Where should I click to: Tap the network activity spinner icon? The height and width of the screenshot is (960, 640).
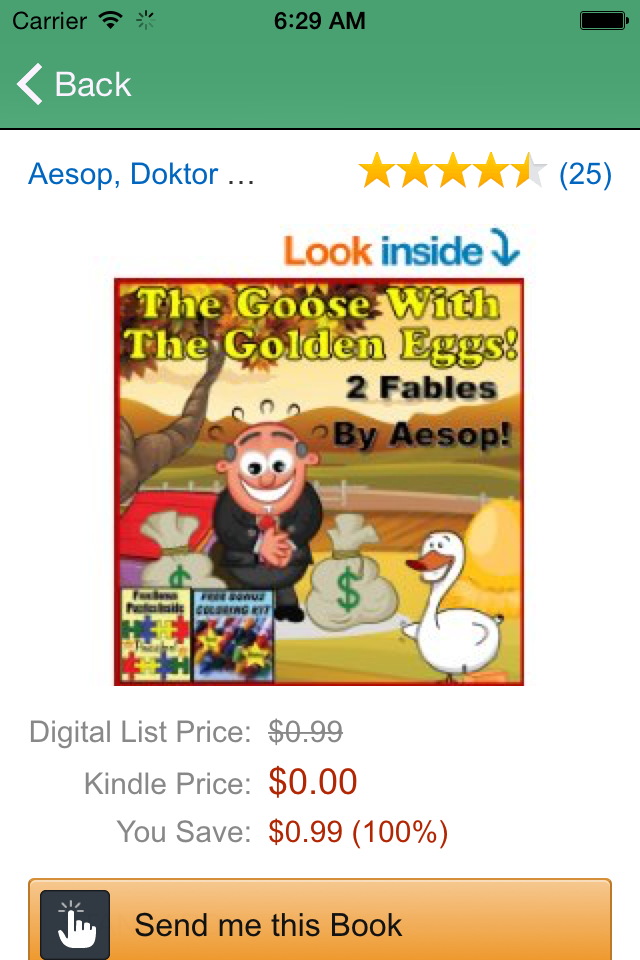pos(145,21)
